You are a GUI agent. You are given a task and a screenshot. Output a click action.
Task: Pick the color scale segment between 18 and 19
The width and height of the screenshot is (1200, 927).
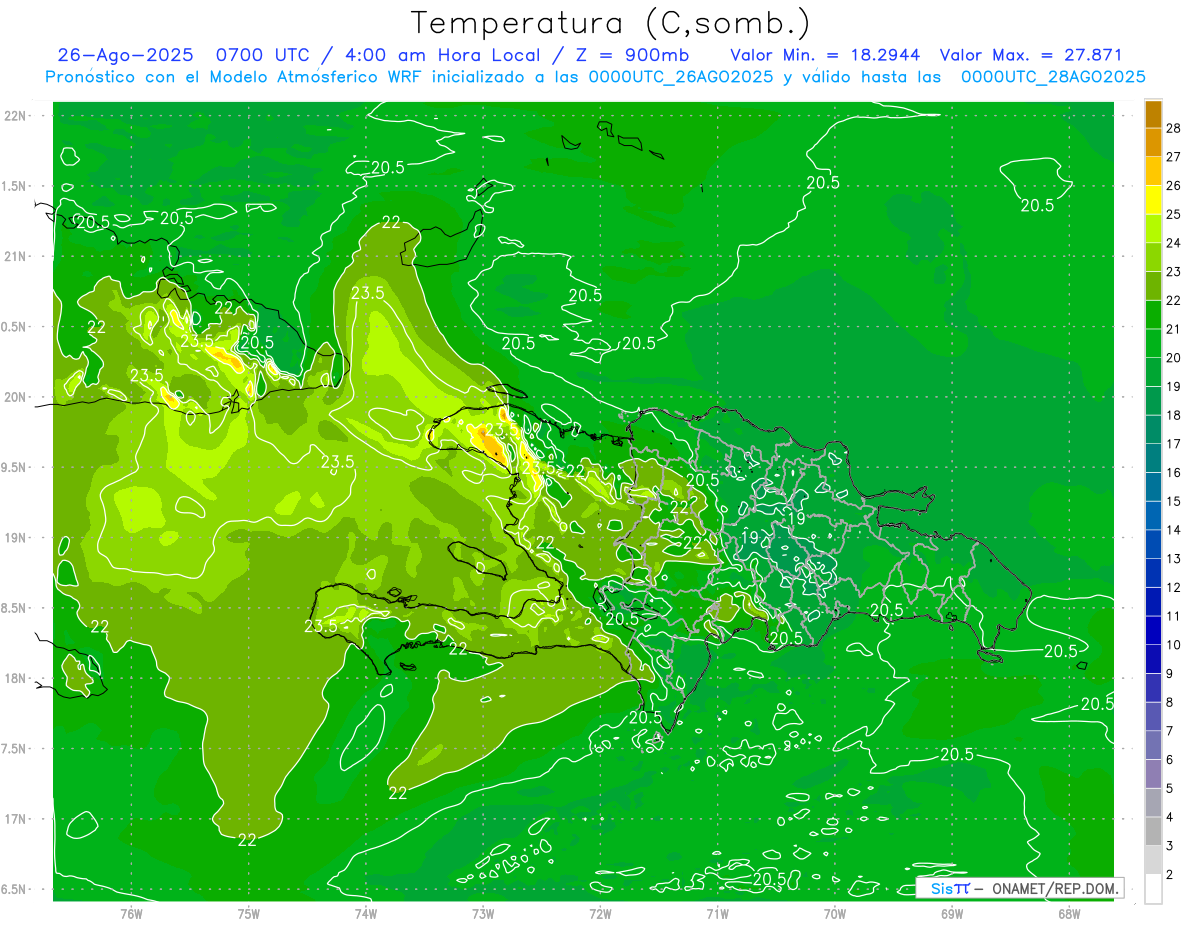[1153, 401]
